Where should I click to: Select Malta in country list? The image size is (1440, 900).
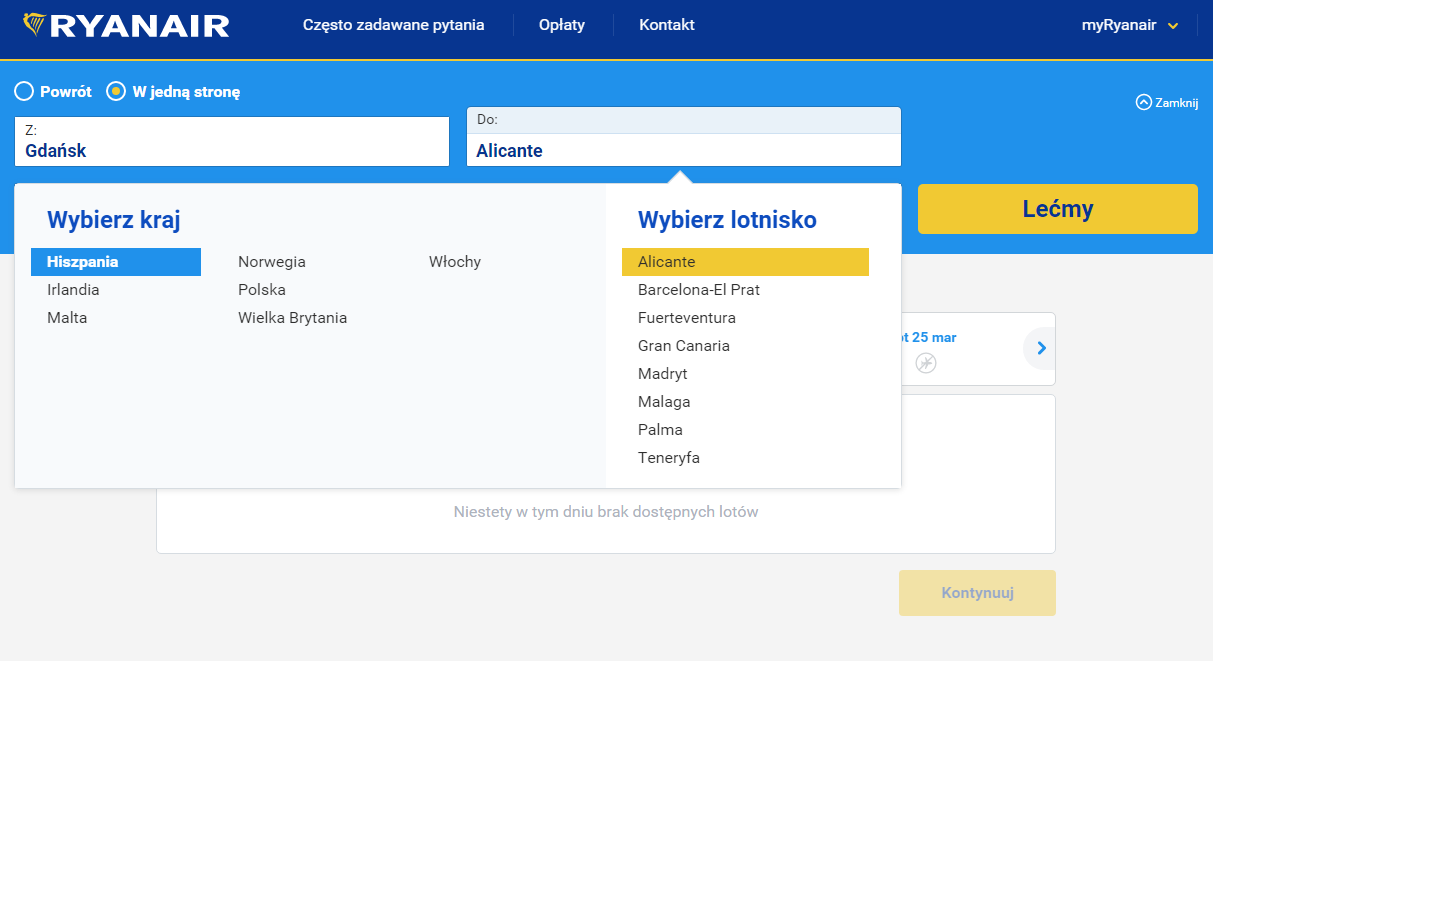click(x=67, y=318)
